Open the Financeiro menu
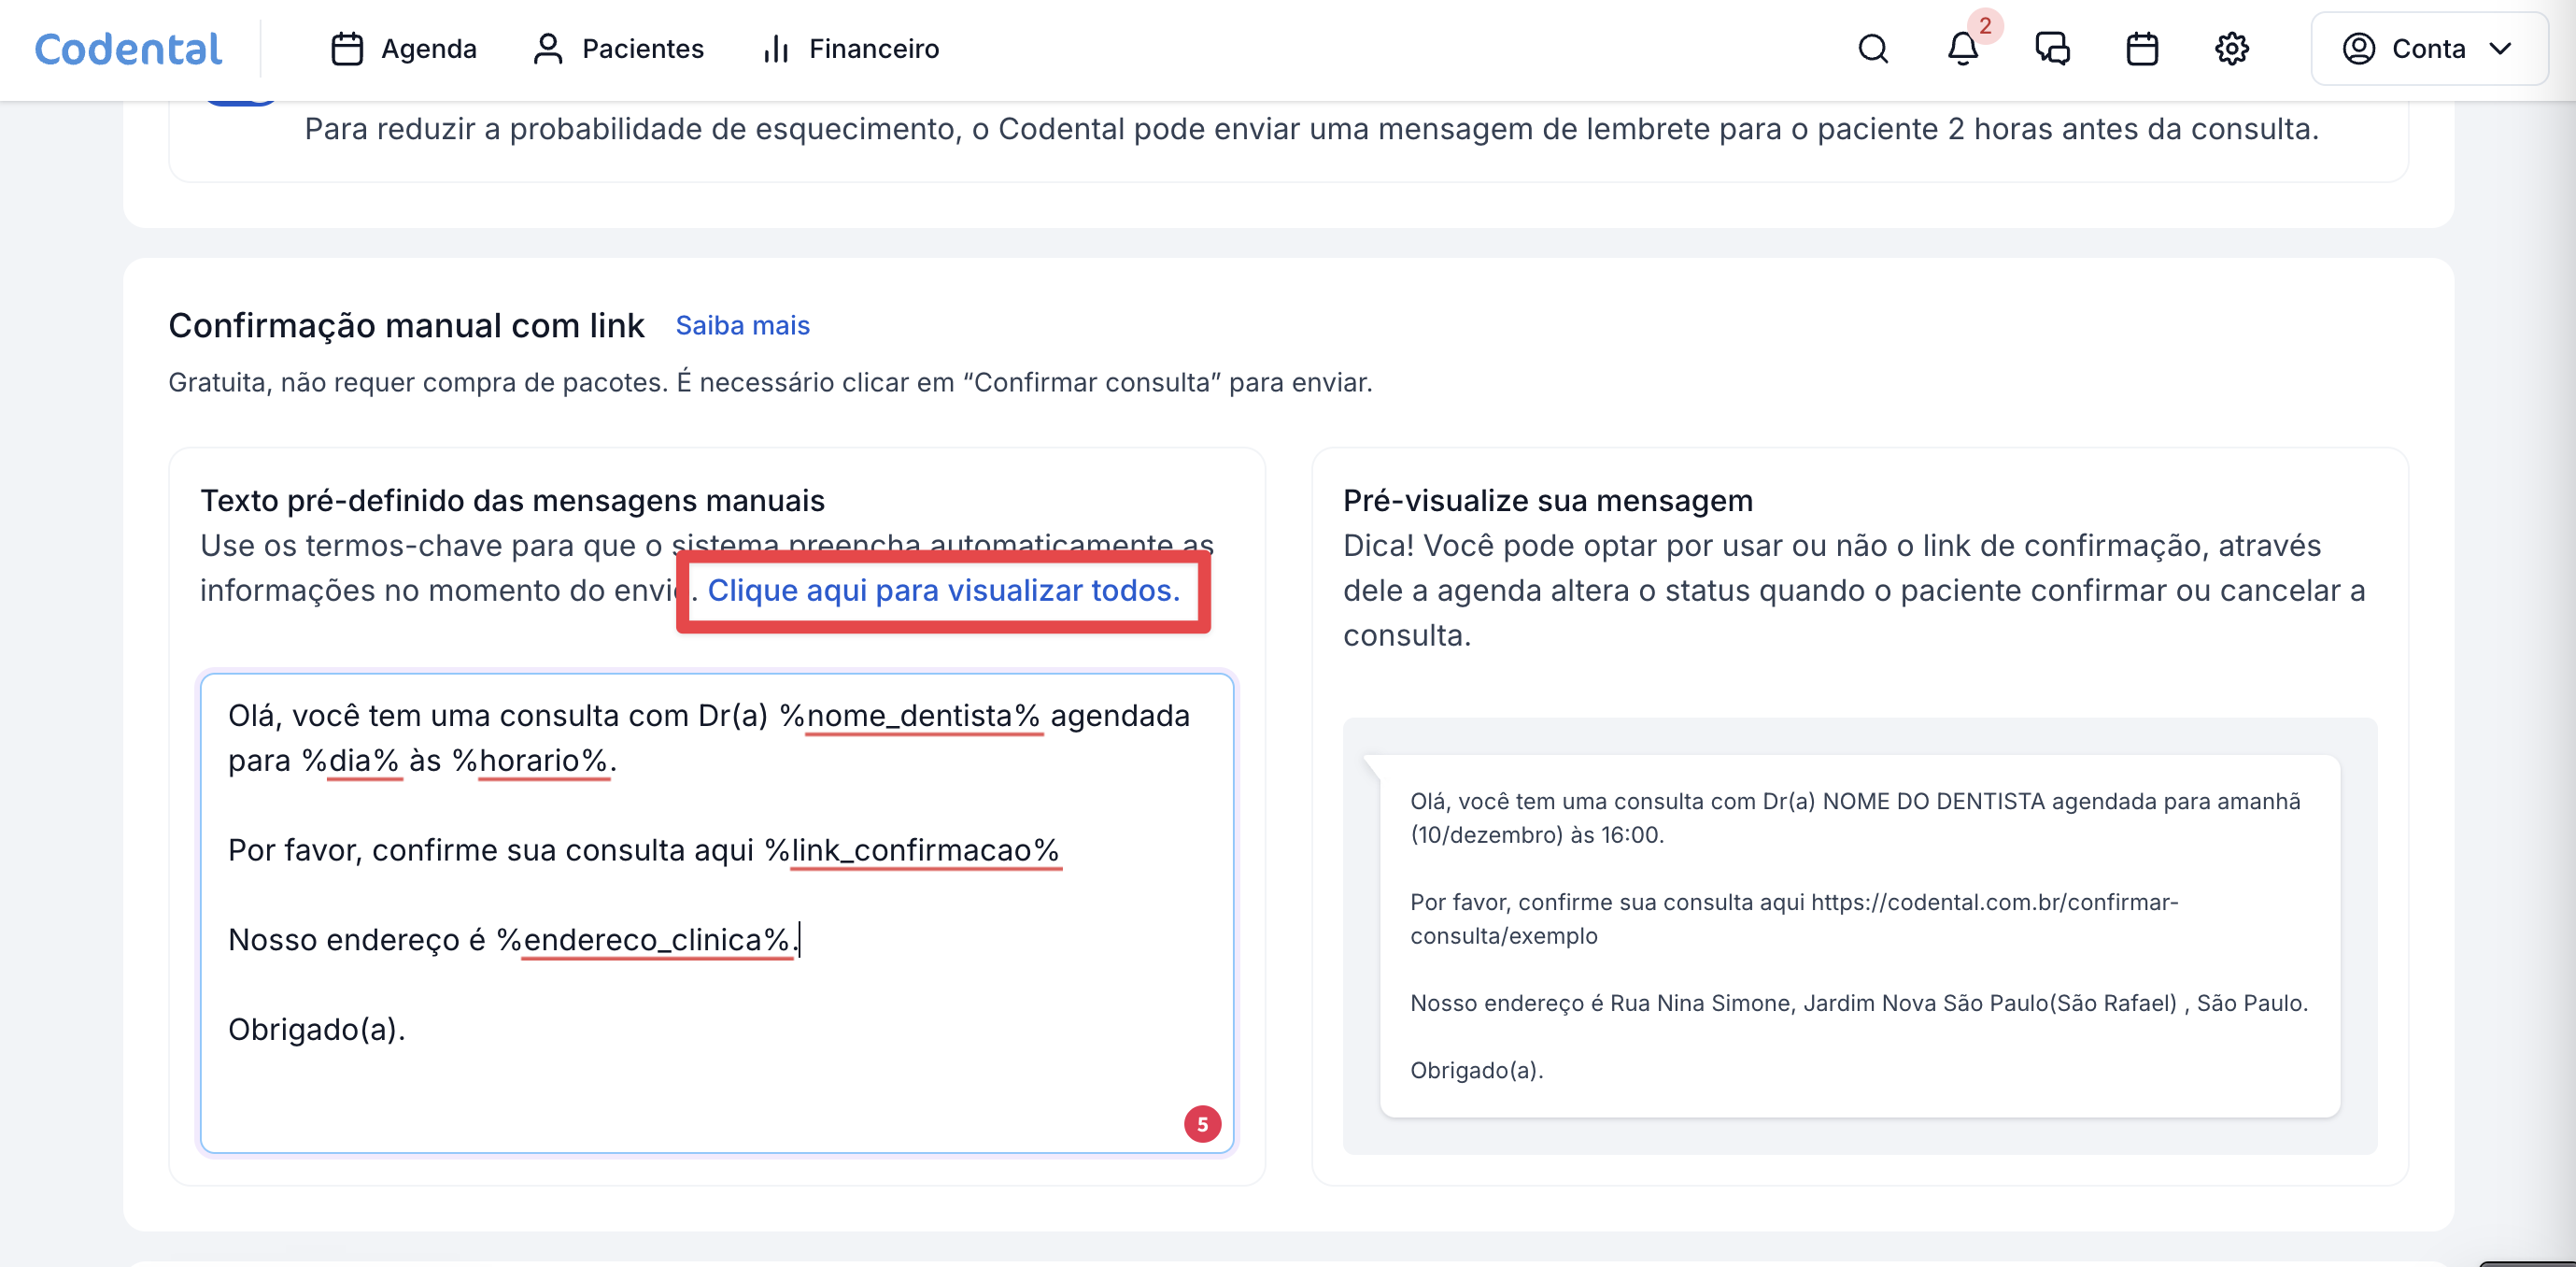 pos(851,49)
